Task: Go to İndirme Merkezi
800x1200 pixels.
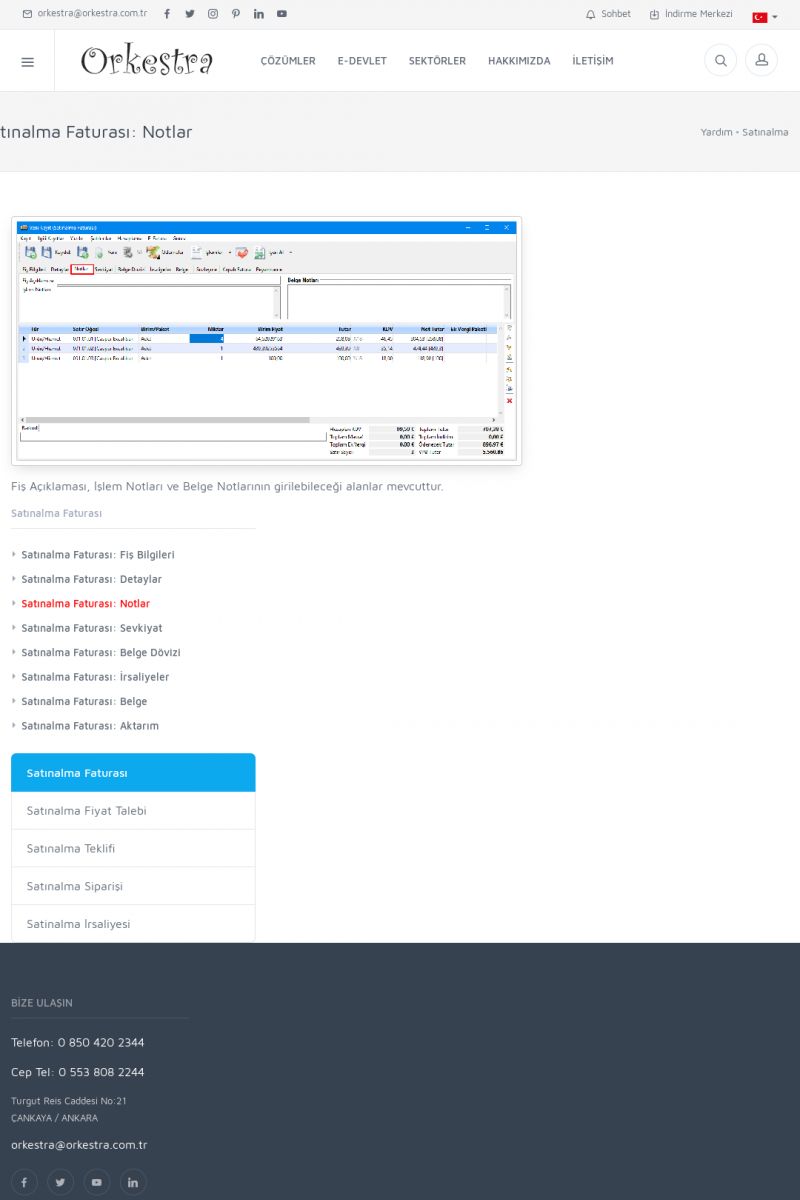Action: [x=691, y=14]
